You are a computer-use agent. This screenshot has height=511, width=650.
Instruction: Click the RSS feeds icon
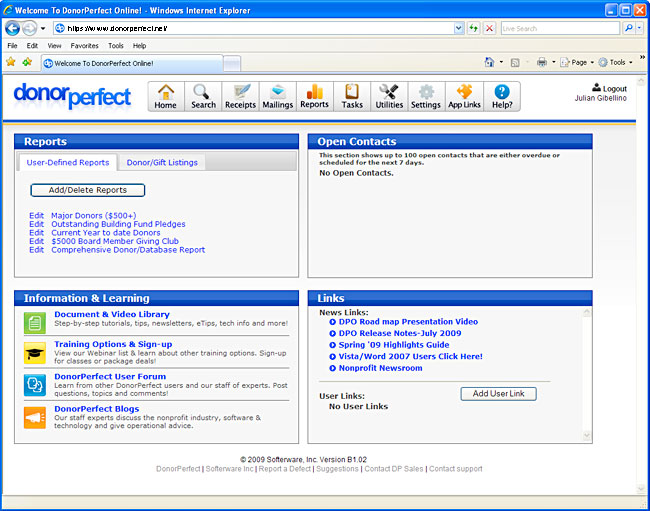click(x=515, y=63)
